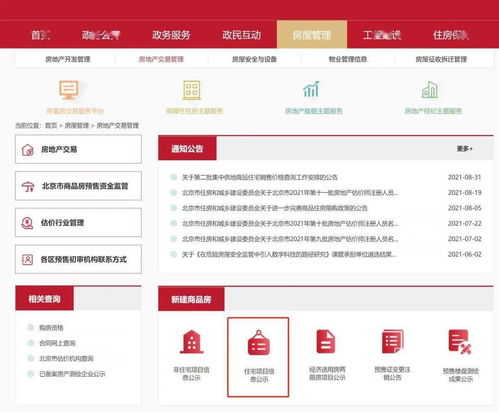Open the 住宅项目信息公示 hanging sign icon
This screenshot has width=499, height=412.
click(259, 343)
